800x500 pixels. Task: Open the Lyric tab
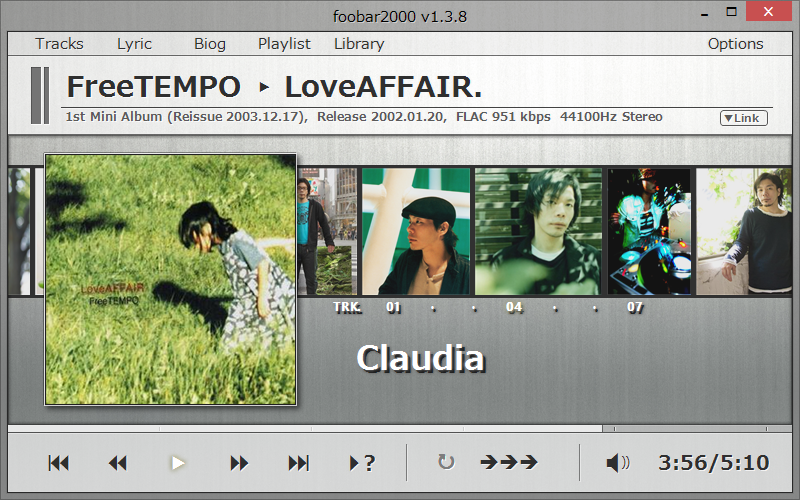click(x=134, y=44)
